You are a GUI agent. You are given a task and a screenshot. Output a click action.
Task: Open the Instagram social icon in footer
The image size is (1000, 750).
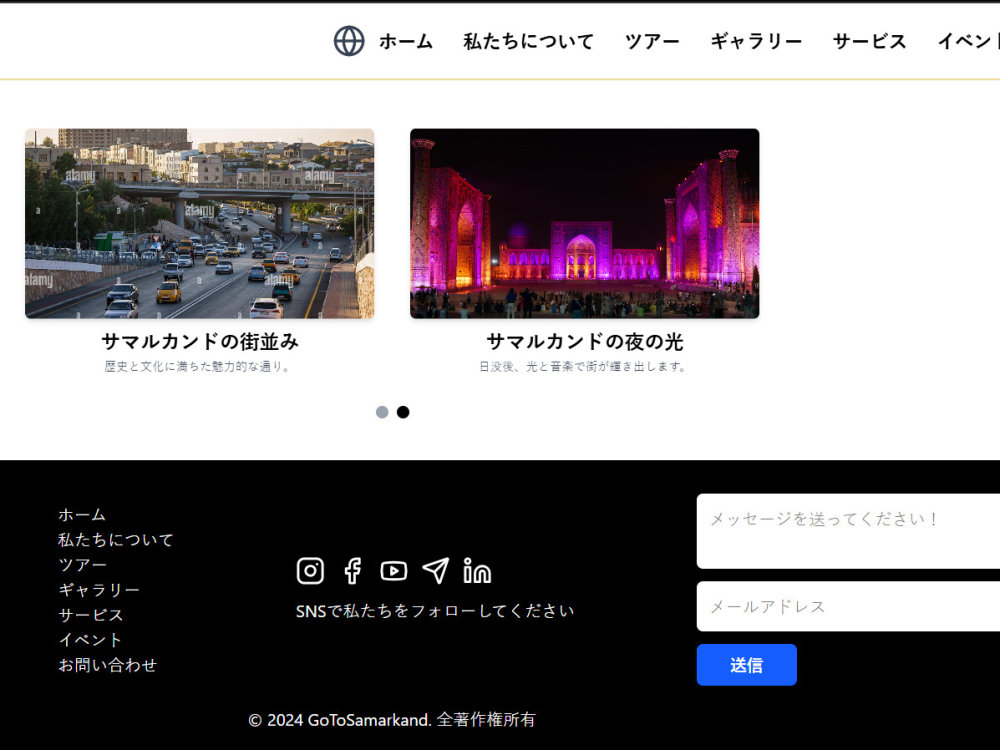point(310,571)
